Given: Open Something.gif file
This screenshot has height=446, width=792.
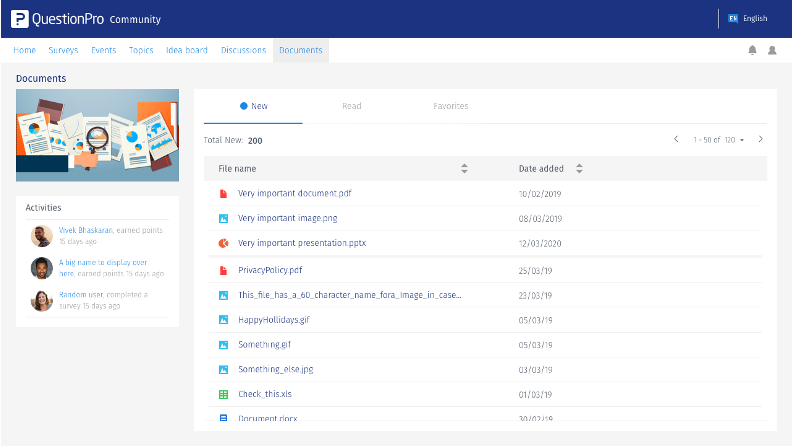Looking at the screenshot, I should (x=264, y=344).
